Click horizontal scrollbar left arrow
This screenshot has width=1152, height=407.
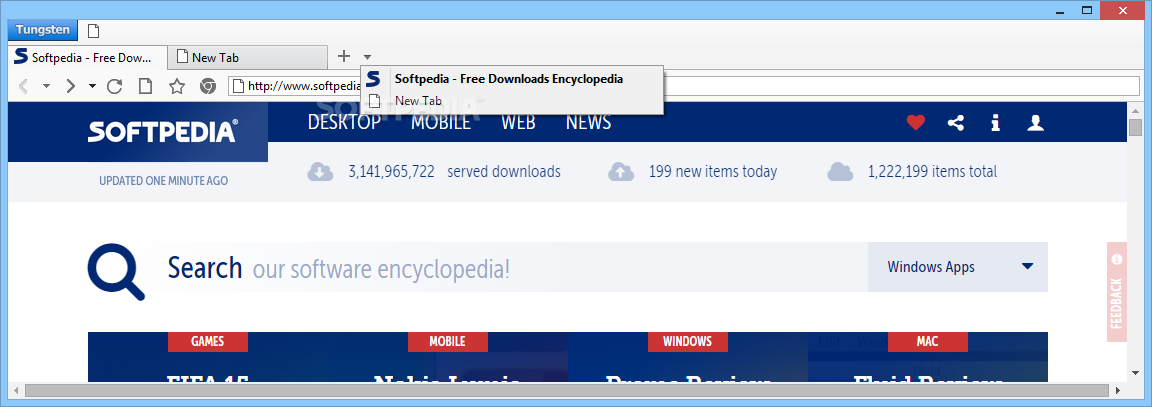pyautogui.click(x=15, y=390)
